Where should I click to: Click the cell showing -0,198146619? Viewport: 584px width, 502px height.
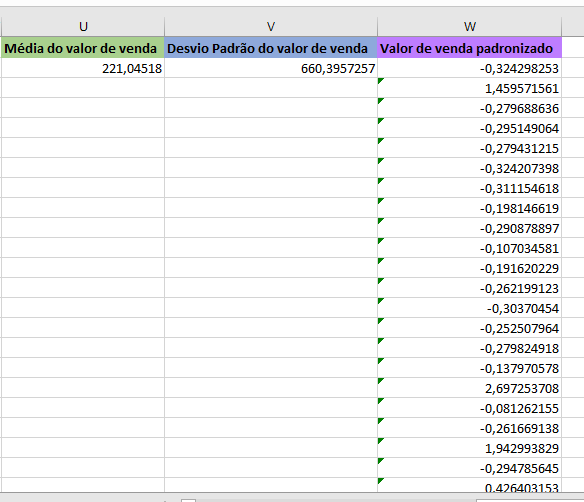(469, 208)
